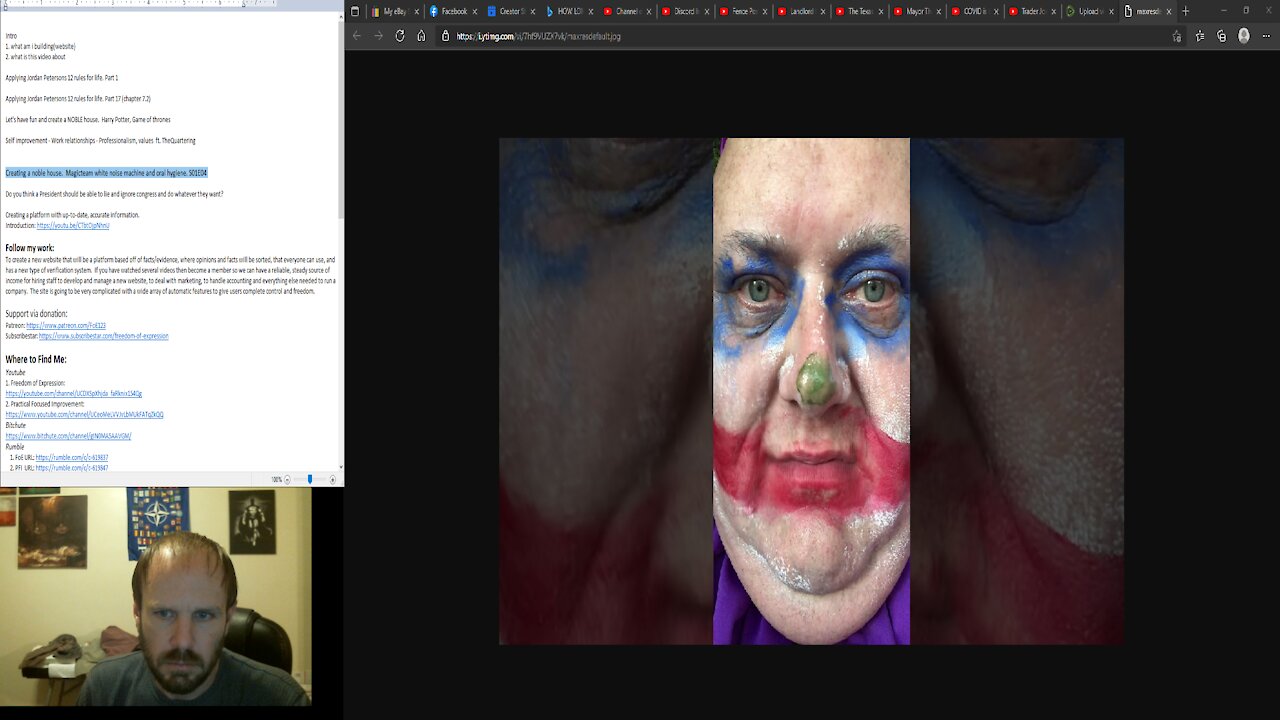The image size is (1280, 720).
Task: Close the COVID tab
Action: pos(996,11)
